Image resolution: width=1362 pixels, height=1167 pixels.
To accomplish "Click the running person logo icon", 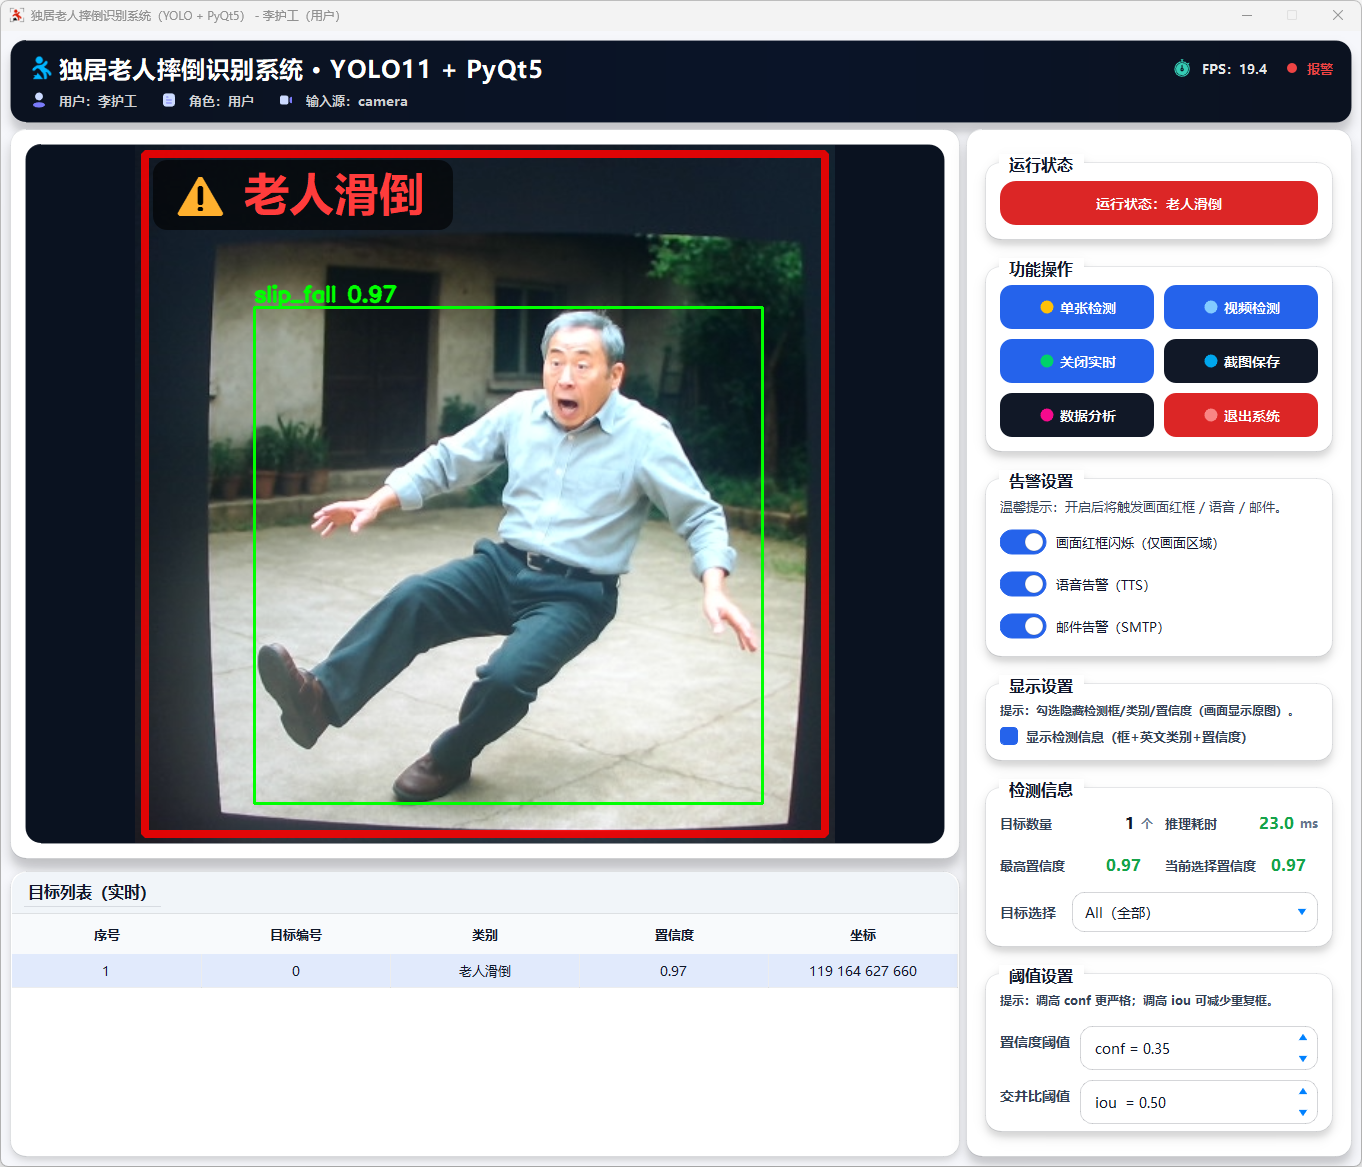I will click(41, 68).
